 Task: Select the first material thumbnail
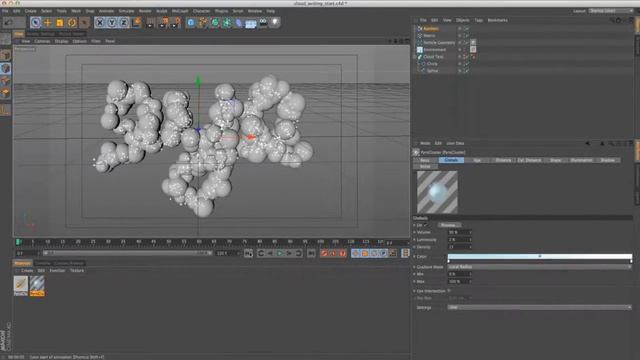pos(20,285)
